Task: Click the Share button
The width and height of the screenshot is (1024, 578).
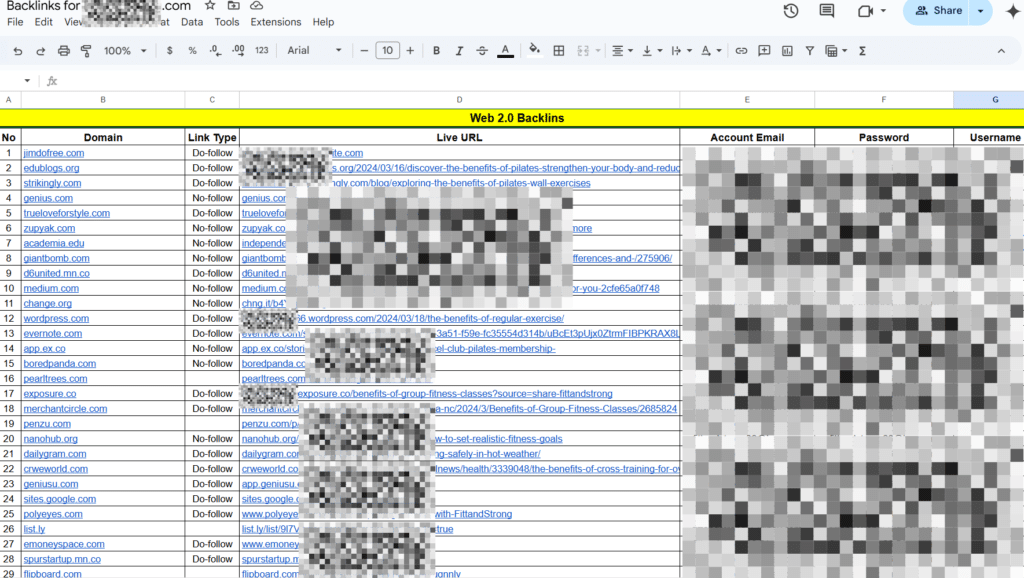Action: click(x=938, y=11)
